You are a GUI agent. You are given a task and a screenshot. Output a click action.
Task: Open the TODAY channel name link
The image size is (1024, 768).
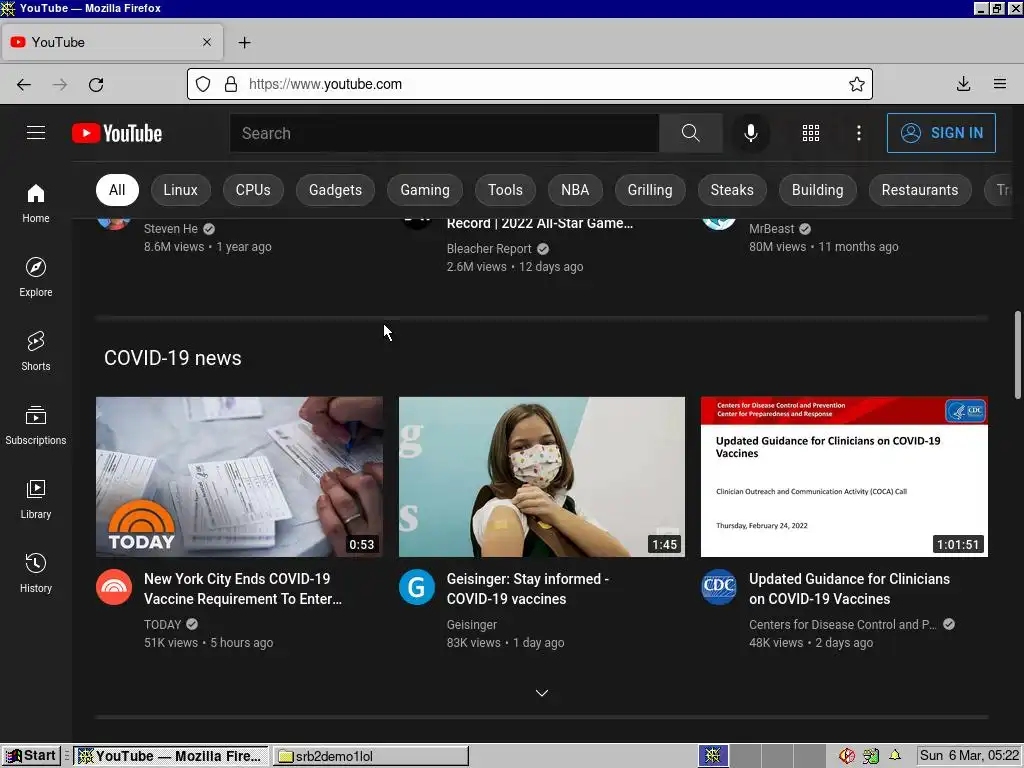(162, 624)
